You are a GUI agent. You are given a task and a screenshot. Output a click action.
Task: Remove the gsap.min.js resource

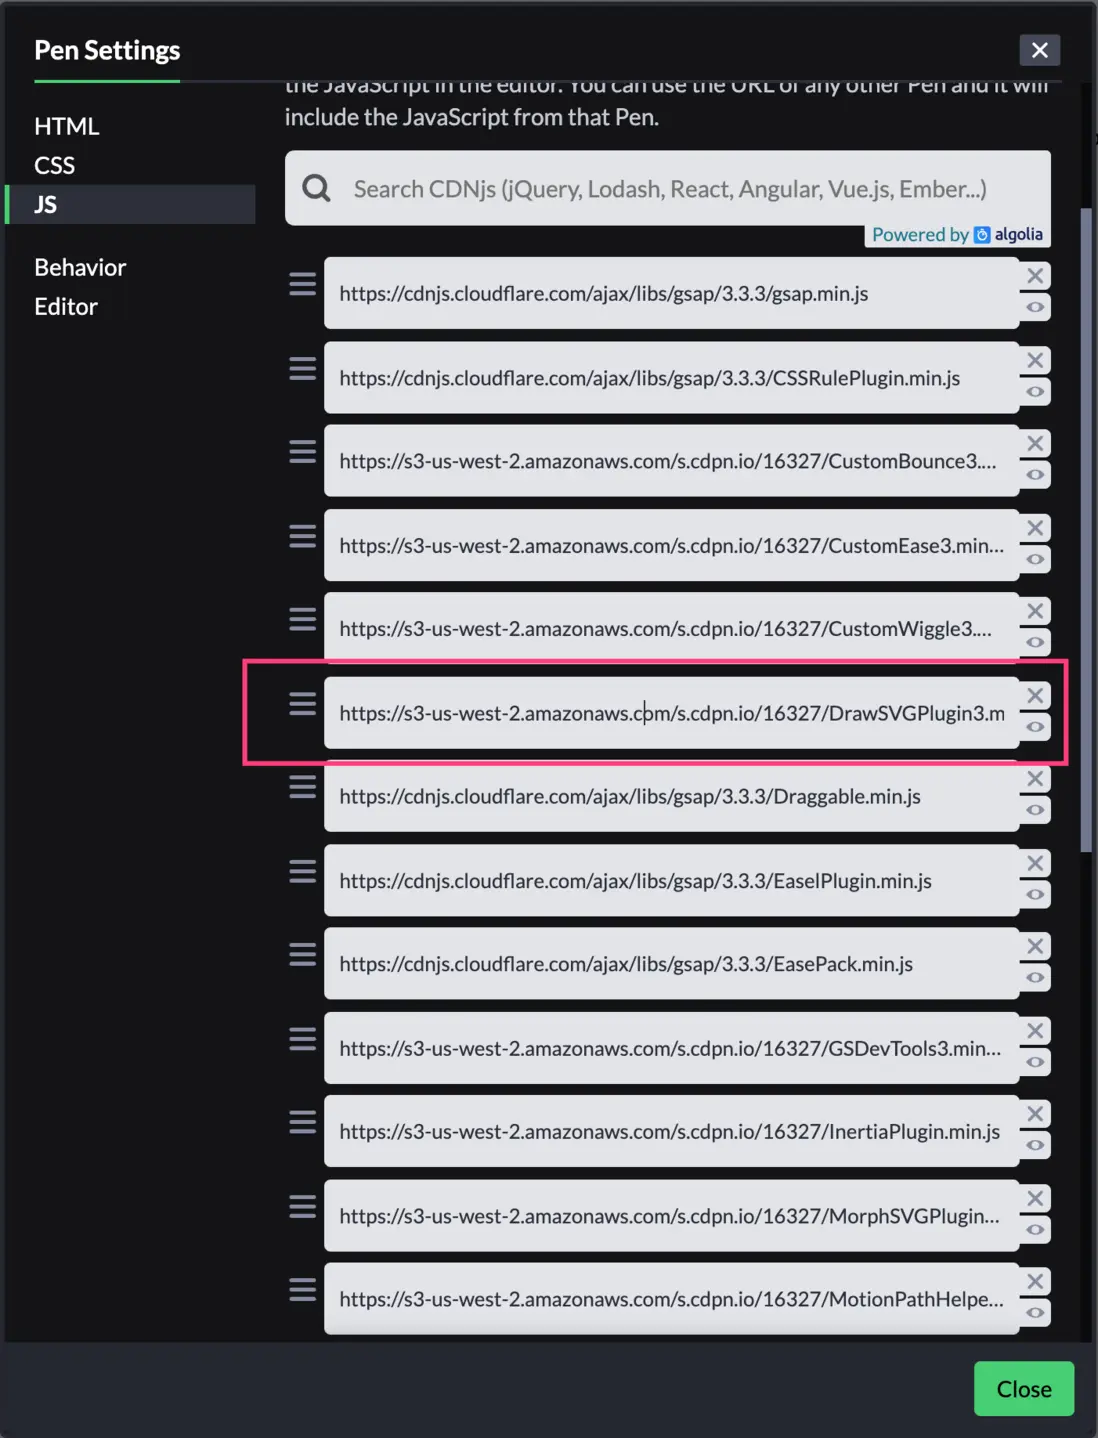tap(1035, 276)
